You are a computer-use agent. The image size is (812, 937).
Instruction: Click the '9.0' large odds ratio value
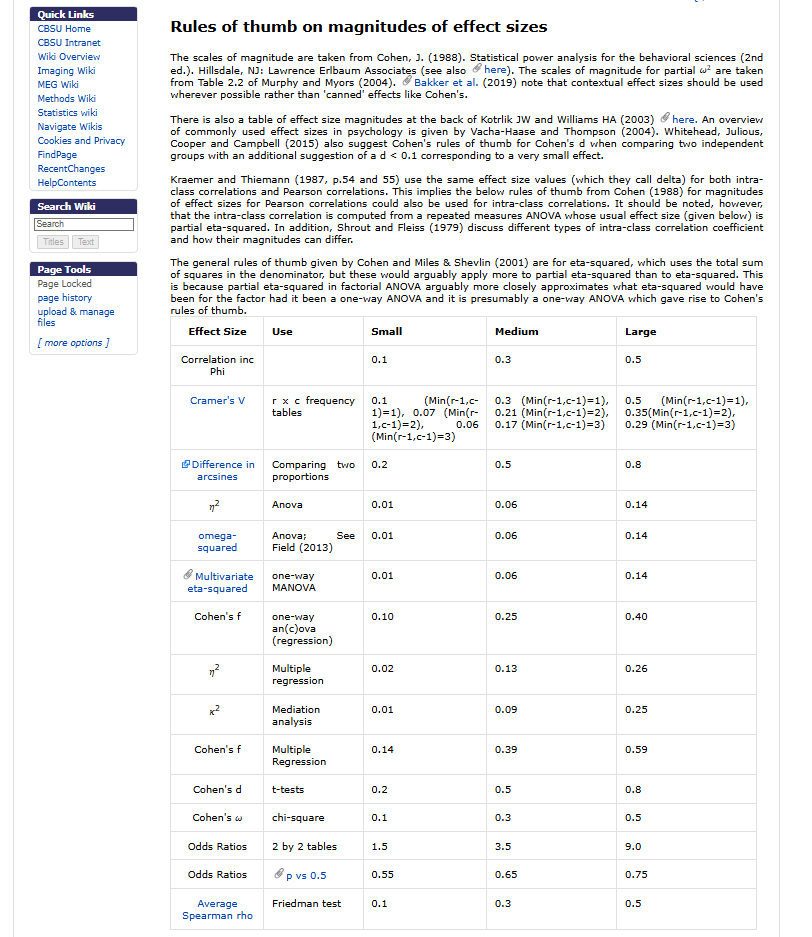(x=633, y=847)
